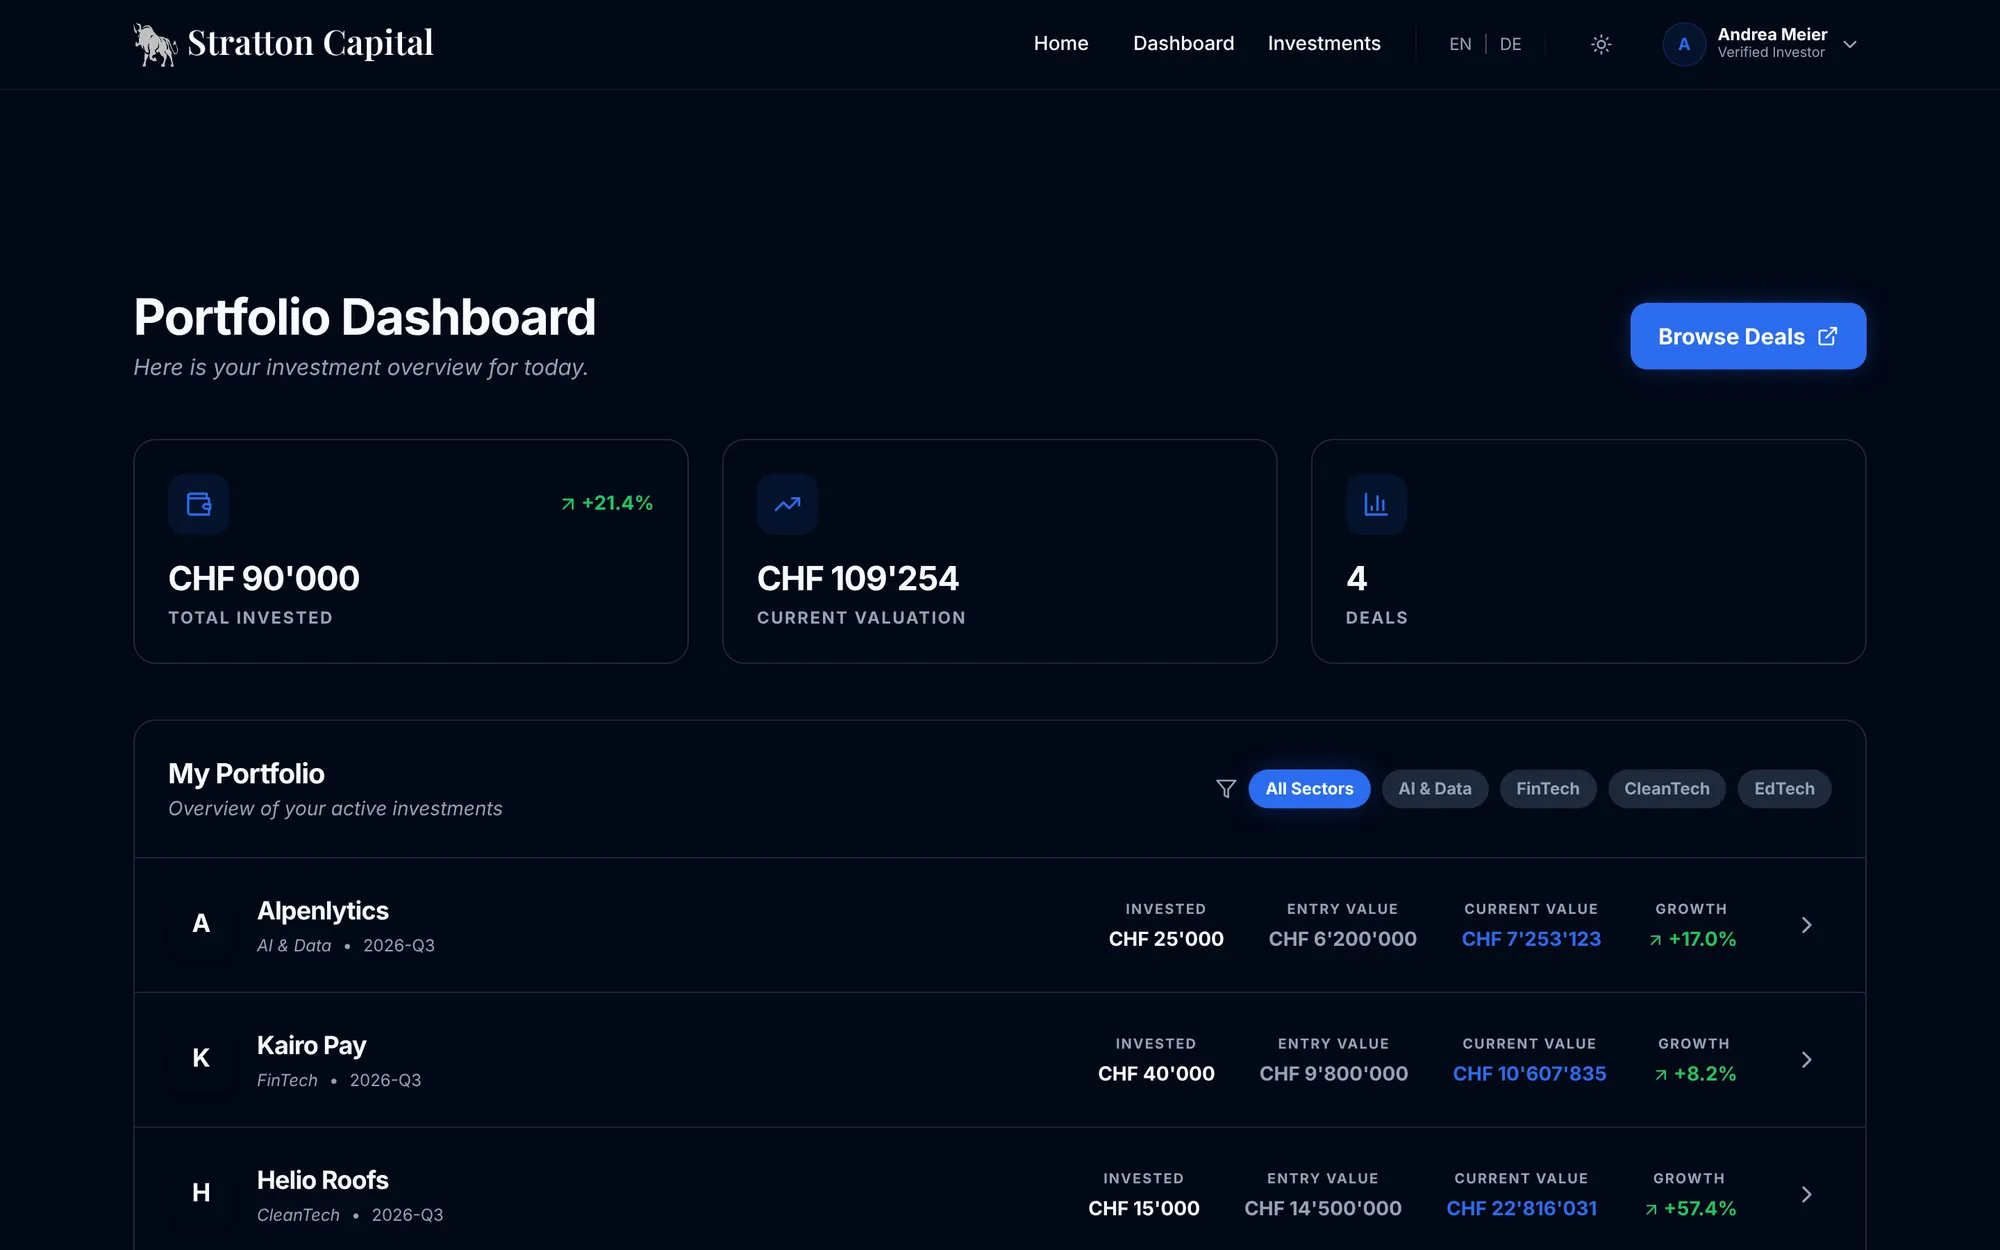2000x1250 pixels.
Task: Click the CHF 90'000 total invested value
Action: 264,578
